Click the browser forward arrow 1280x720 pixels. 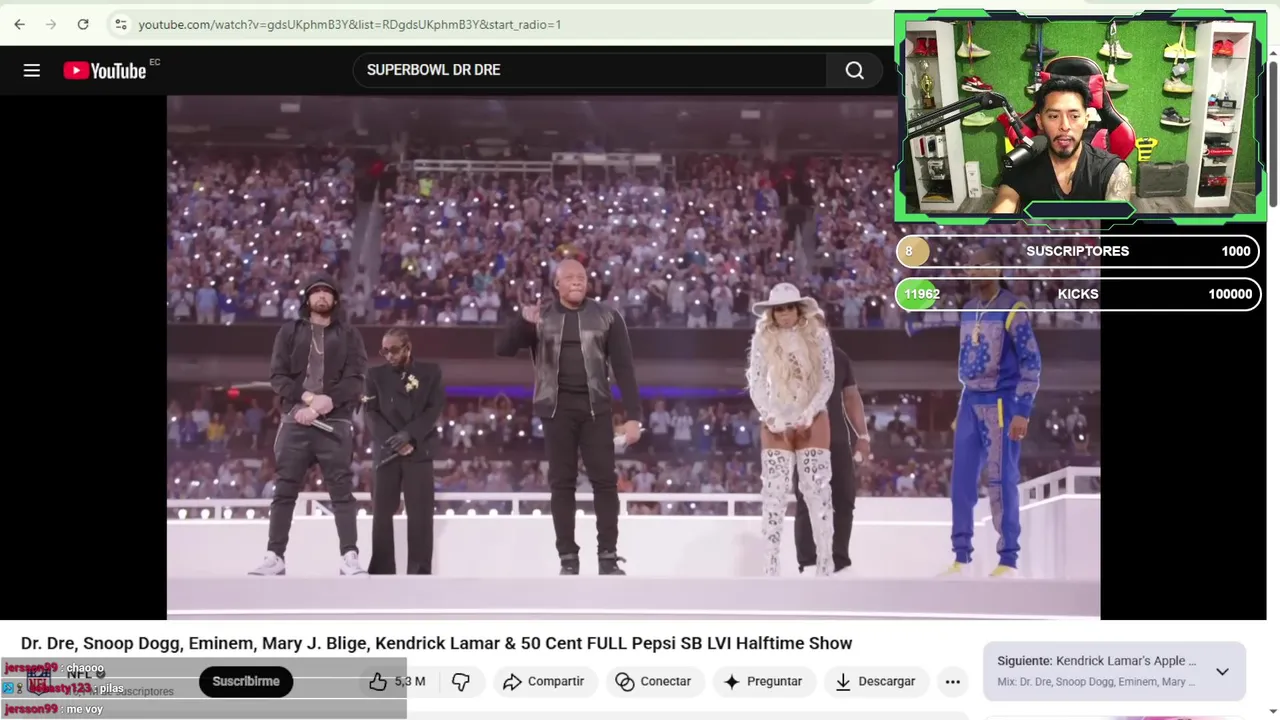51,24
